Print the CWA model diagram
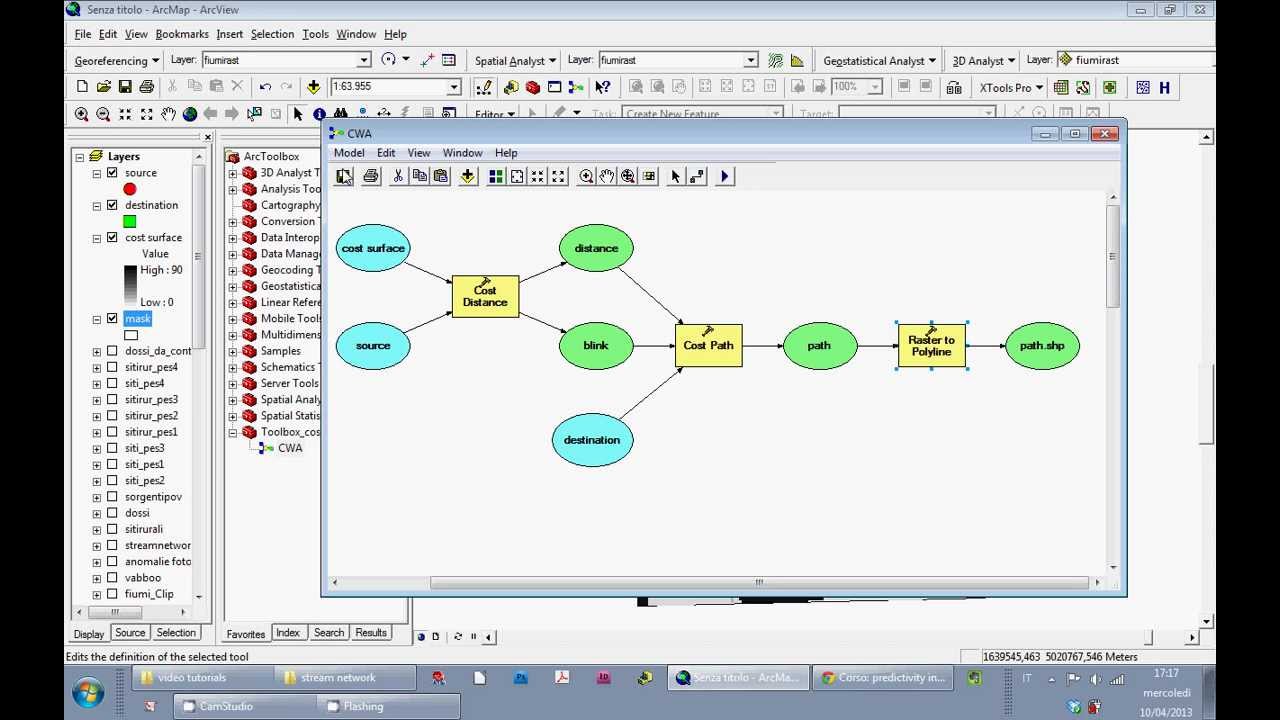The height and width of the screenshot is (720, 1280). [x=371, y=177]
